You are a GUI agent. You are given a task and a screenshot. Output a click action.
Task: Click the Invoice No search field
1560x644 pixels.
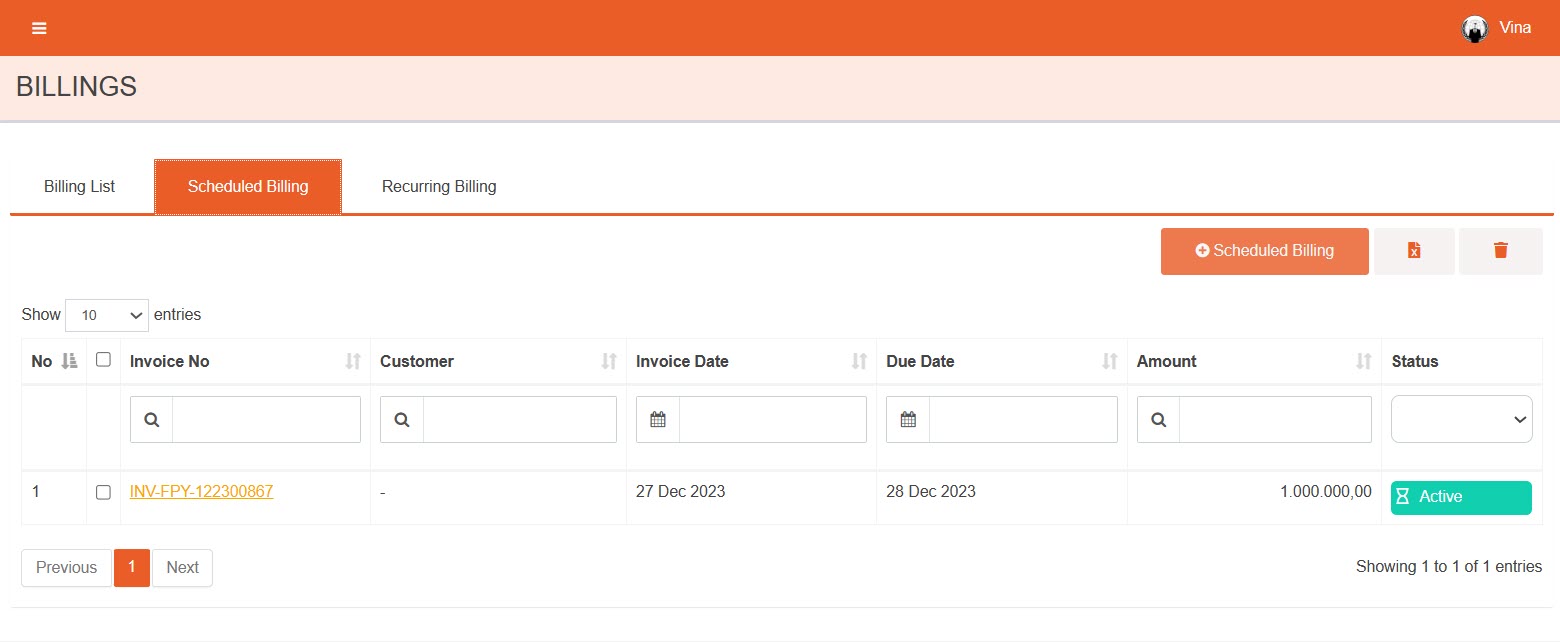click(x=266, y=420)
